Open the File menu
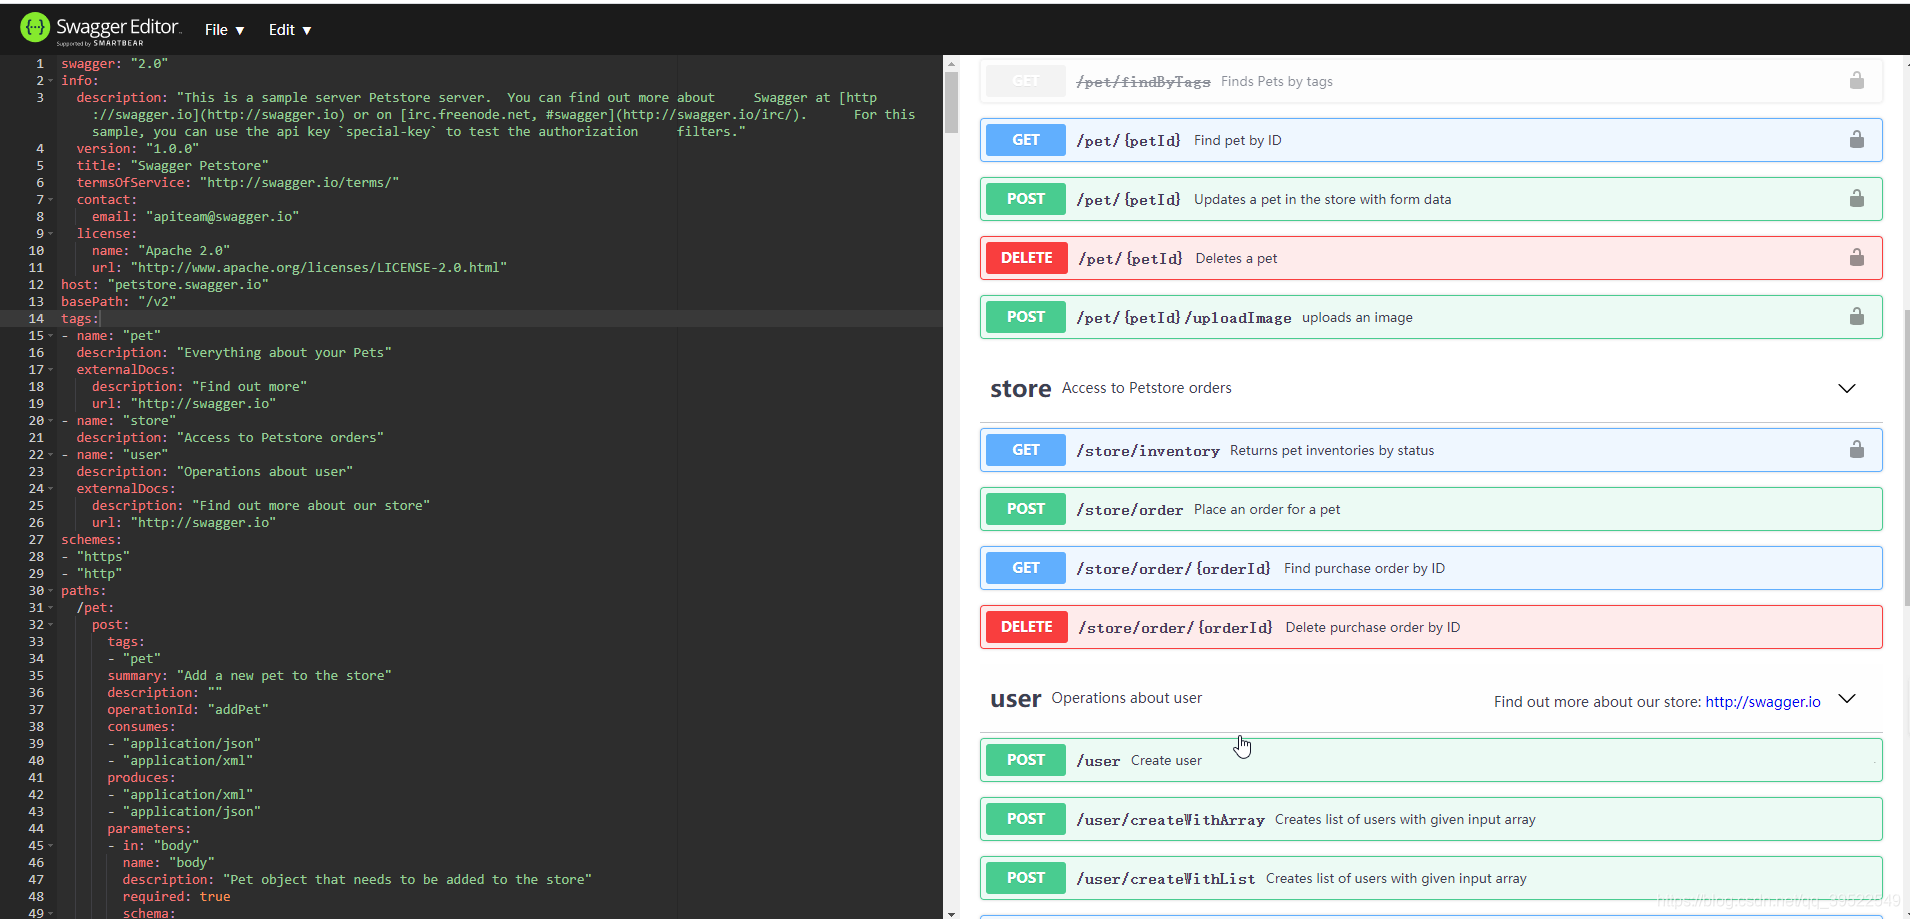This screenshot has width=1910, height=919. (224, 30)
